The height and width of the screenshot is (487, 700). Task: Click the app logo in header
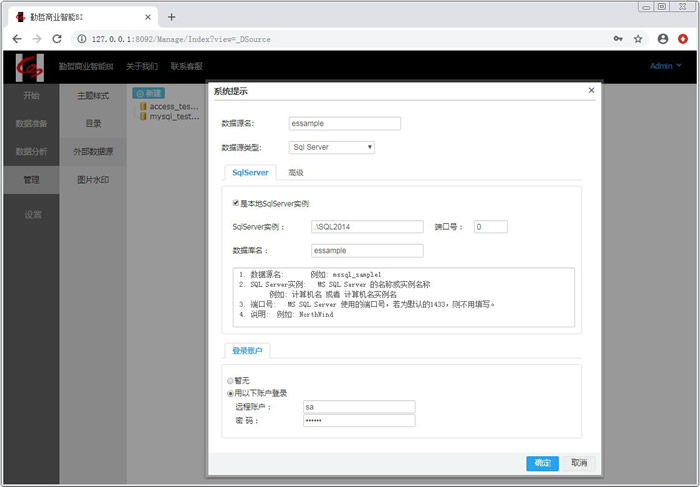[x=30, y=67]
